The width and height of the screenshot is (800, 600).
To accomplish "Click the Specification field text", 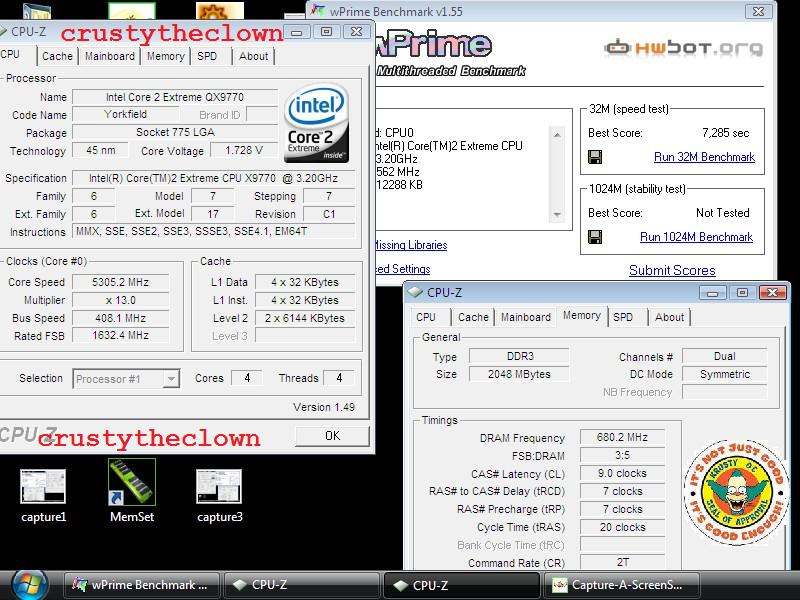I will [213, 178].
